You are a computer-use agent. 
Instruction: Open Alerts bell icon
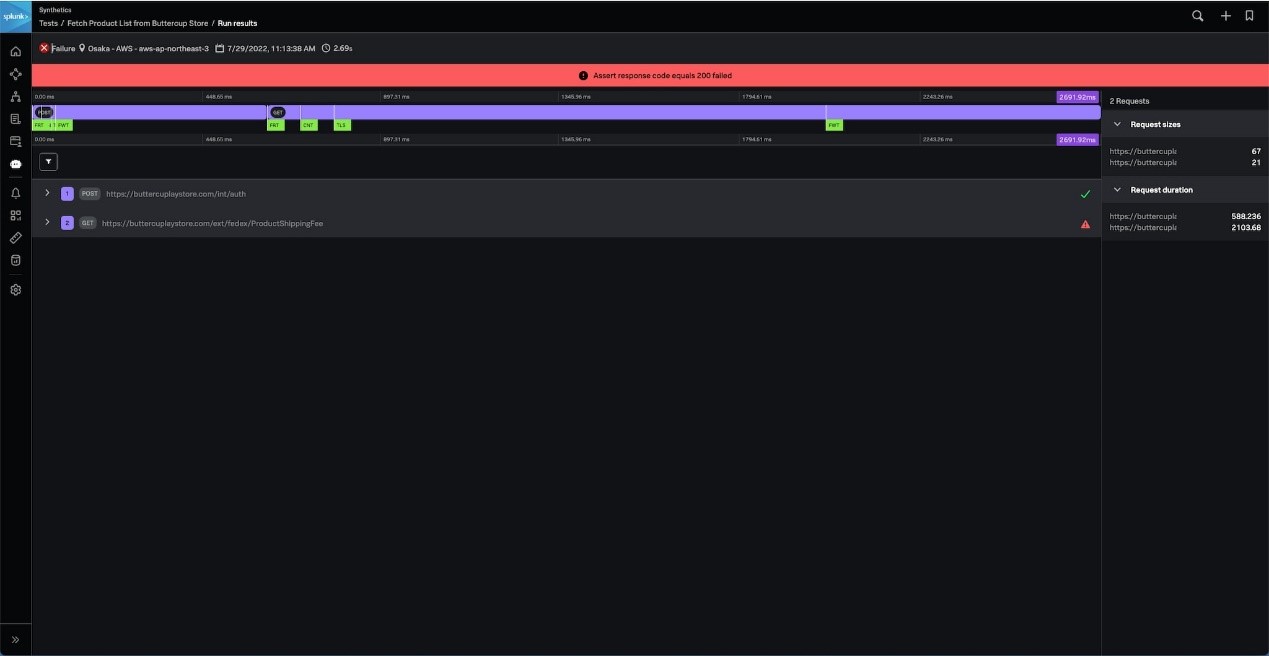15,193
